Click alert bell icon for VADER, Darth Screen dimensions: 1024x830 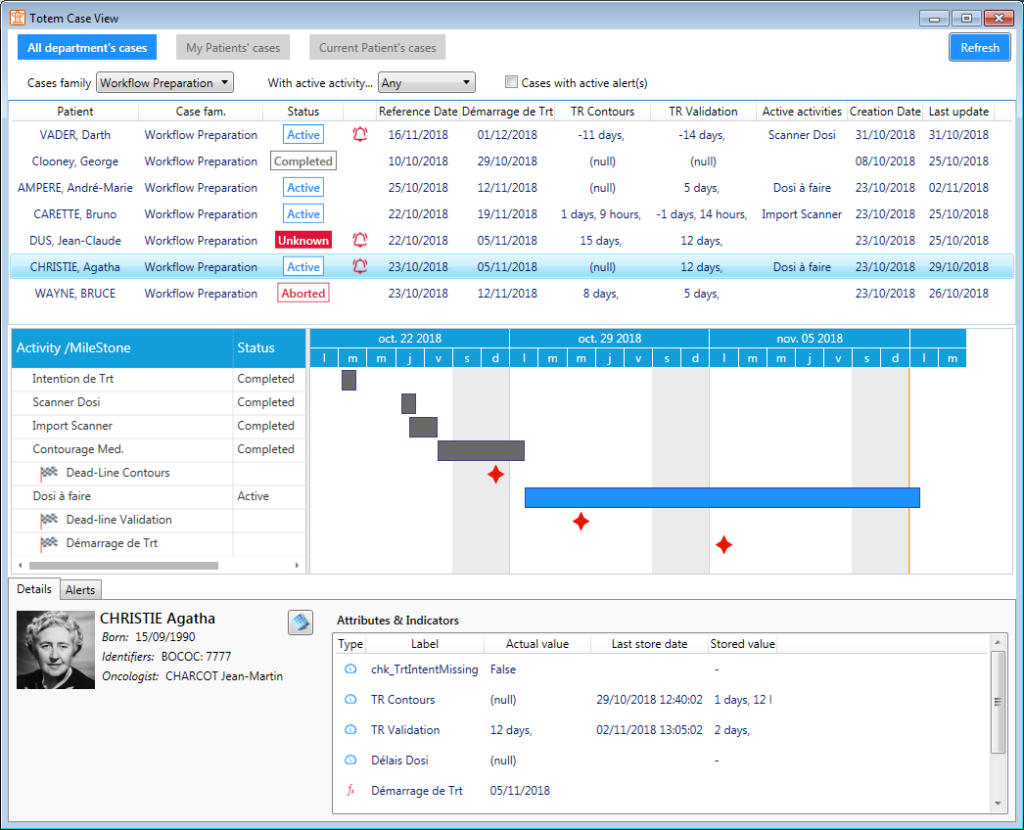[x=360, y=134]
